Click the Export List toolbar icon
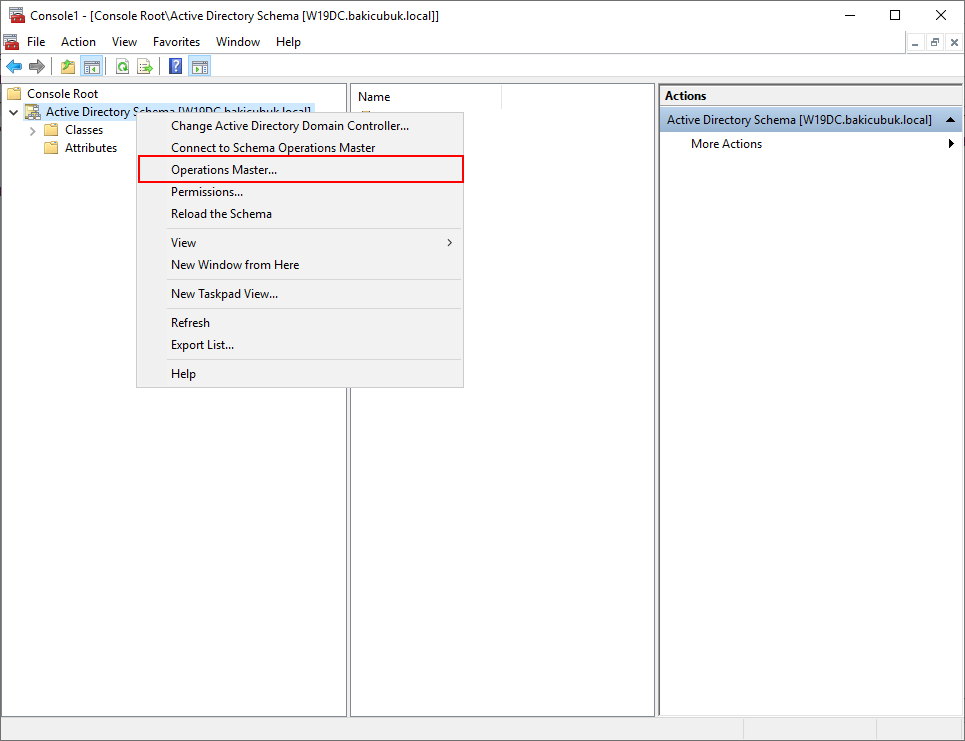 click(145, 66)
